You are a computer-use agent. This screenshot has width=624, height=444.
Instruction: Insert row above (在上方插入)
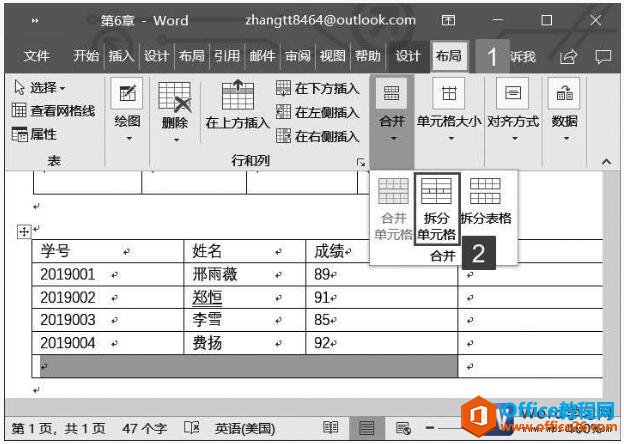point(238,105)
